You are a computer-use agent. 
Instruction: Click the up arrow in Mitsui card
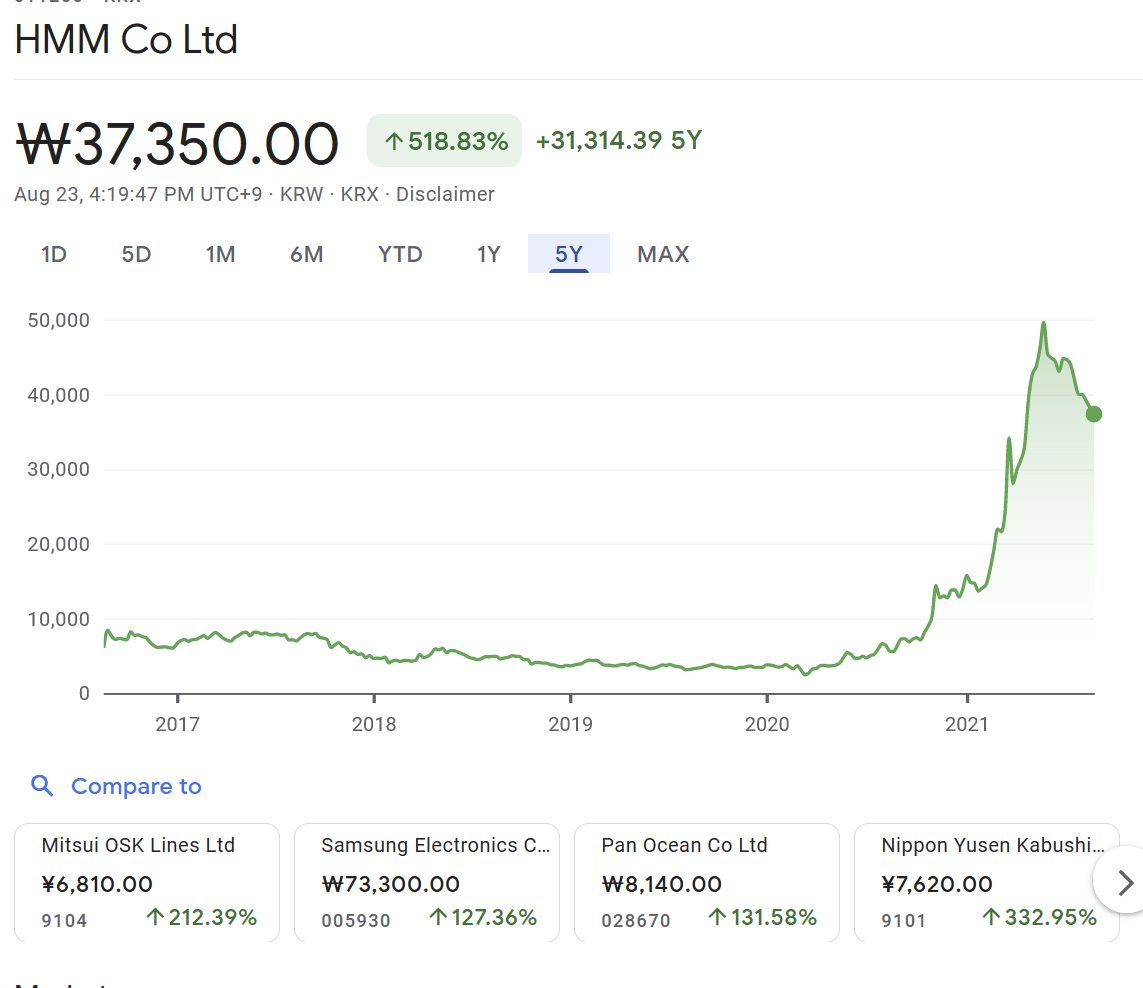pyautogui.click(x=155, y=917)
